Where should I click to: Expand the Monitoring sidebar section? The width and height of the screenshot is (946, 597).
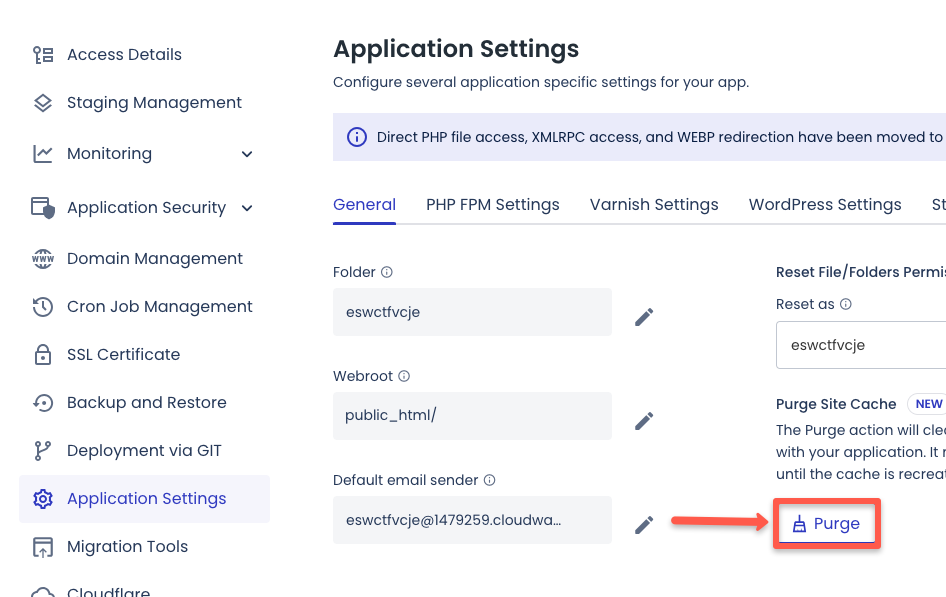(x=246, y=154)
